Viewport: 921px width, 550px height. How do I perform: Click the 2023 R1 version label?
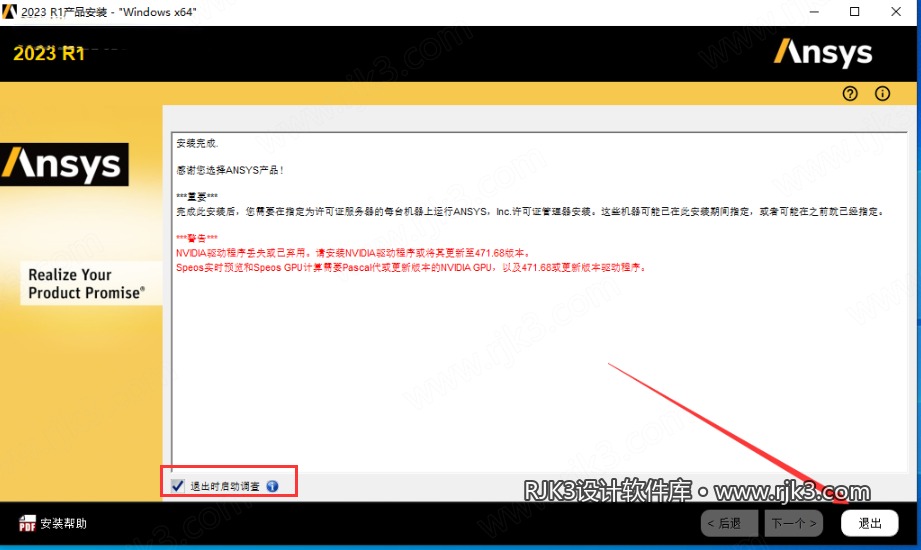coord(49,53)
